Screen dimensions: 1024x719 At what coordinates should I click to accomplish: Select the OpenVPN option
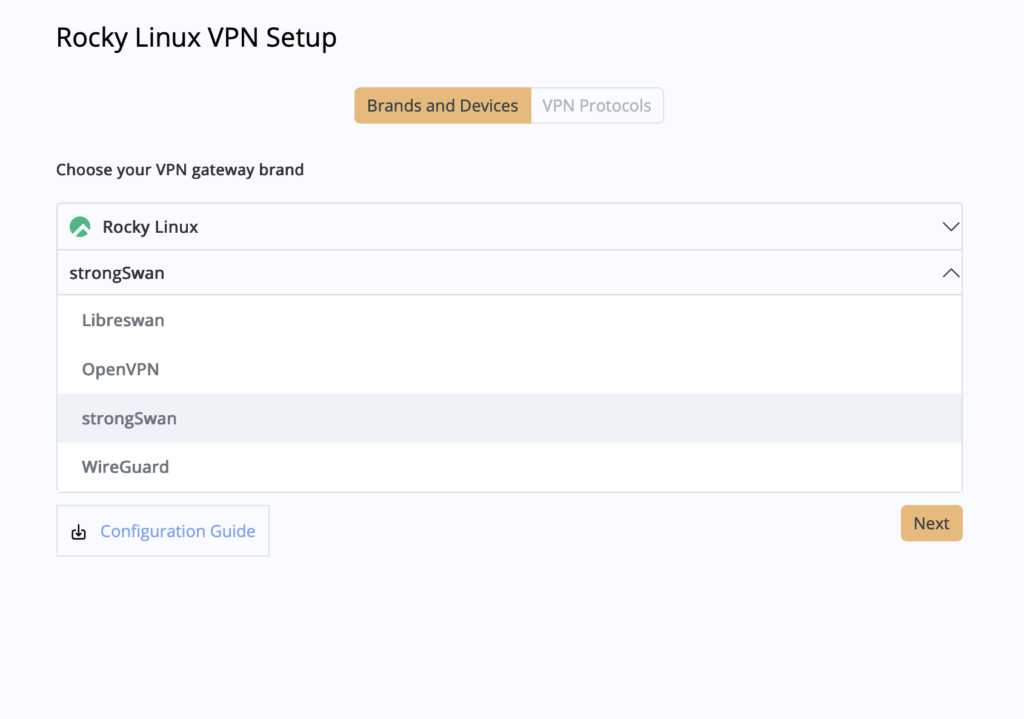[x=121, y=370]
